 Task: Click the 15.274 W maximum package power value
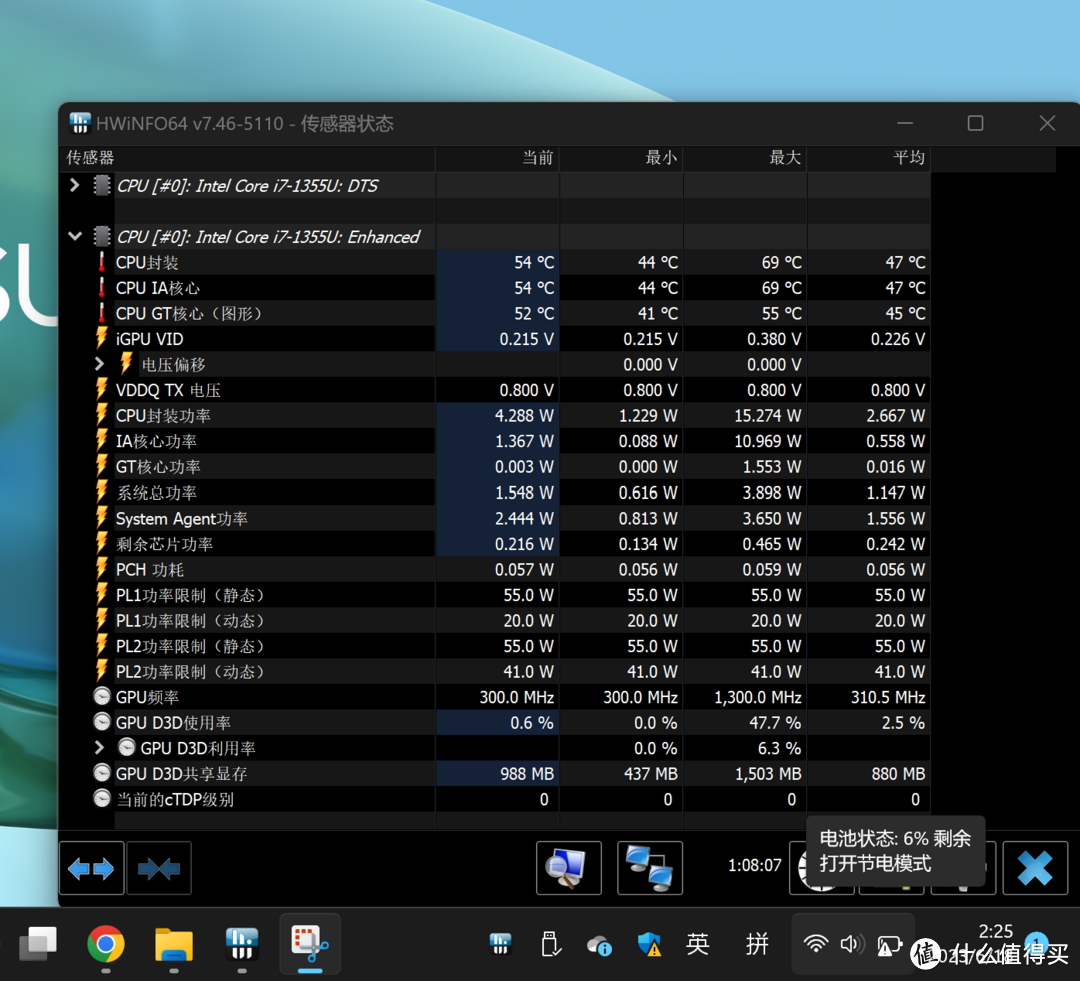click(x=767, y=415)
